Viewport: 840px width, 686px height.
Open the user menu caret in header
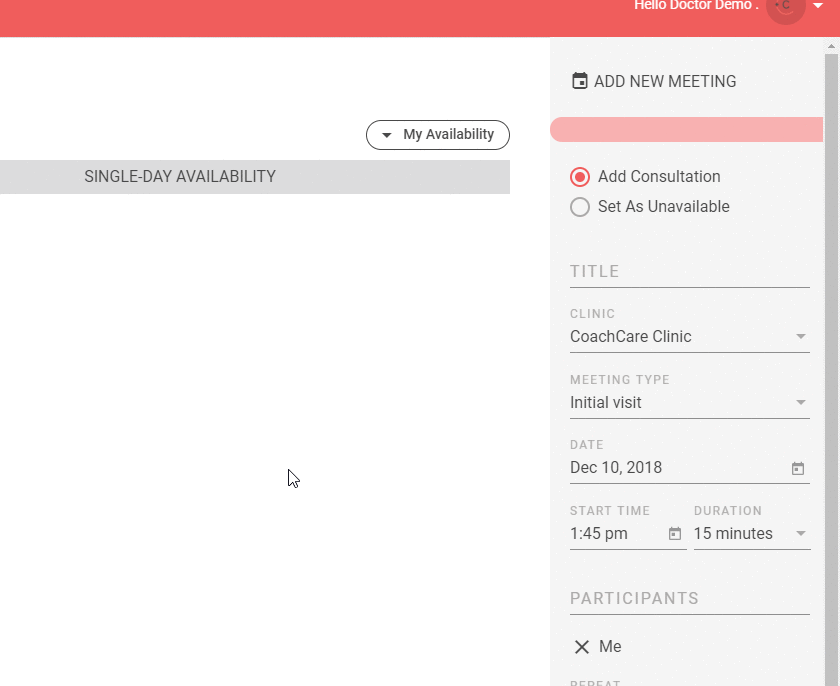[x=818, y=6]
